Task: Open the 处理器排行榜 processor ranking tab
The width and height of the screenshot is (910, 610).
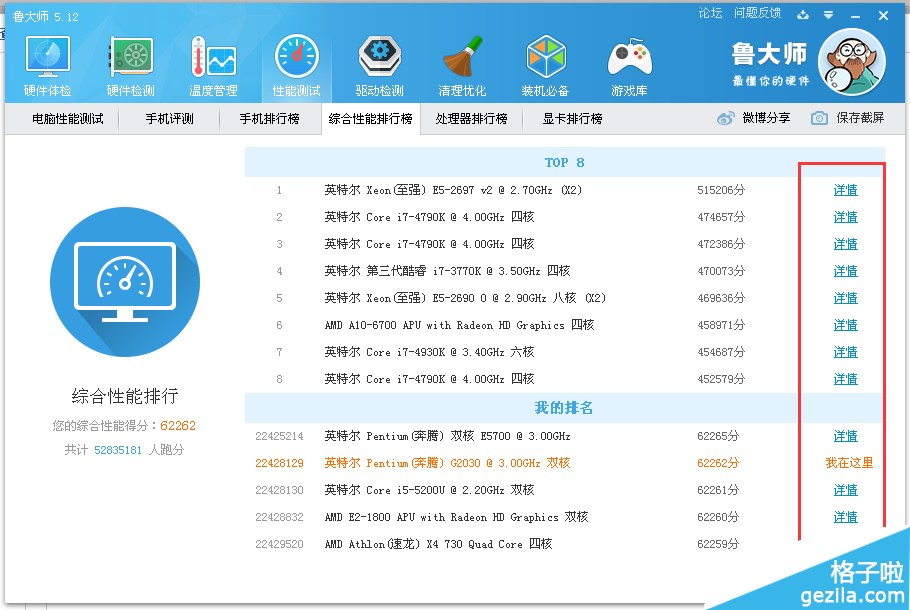Action: tap(474, 120)
